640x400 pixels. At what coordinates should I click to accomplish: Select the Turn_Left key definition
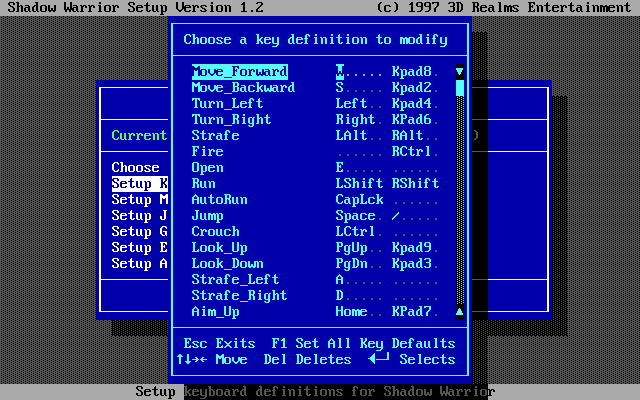[227, 104]
